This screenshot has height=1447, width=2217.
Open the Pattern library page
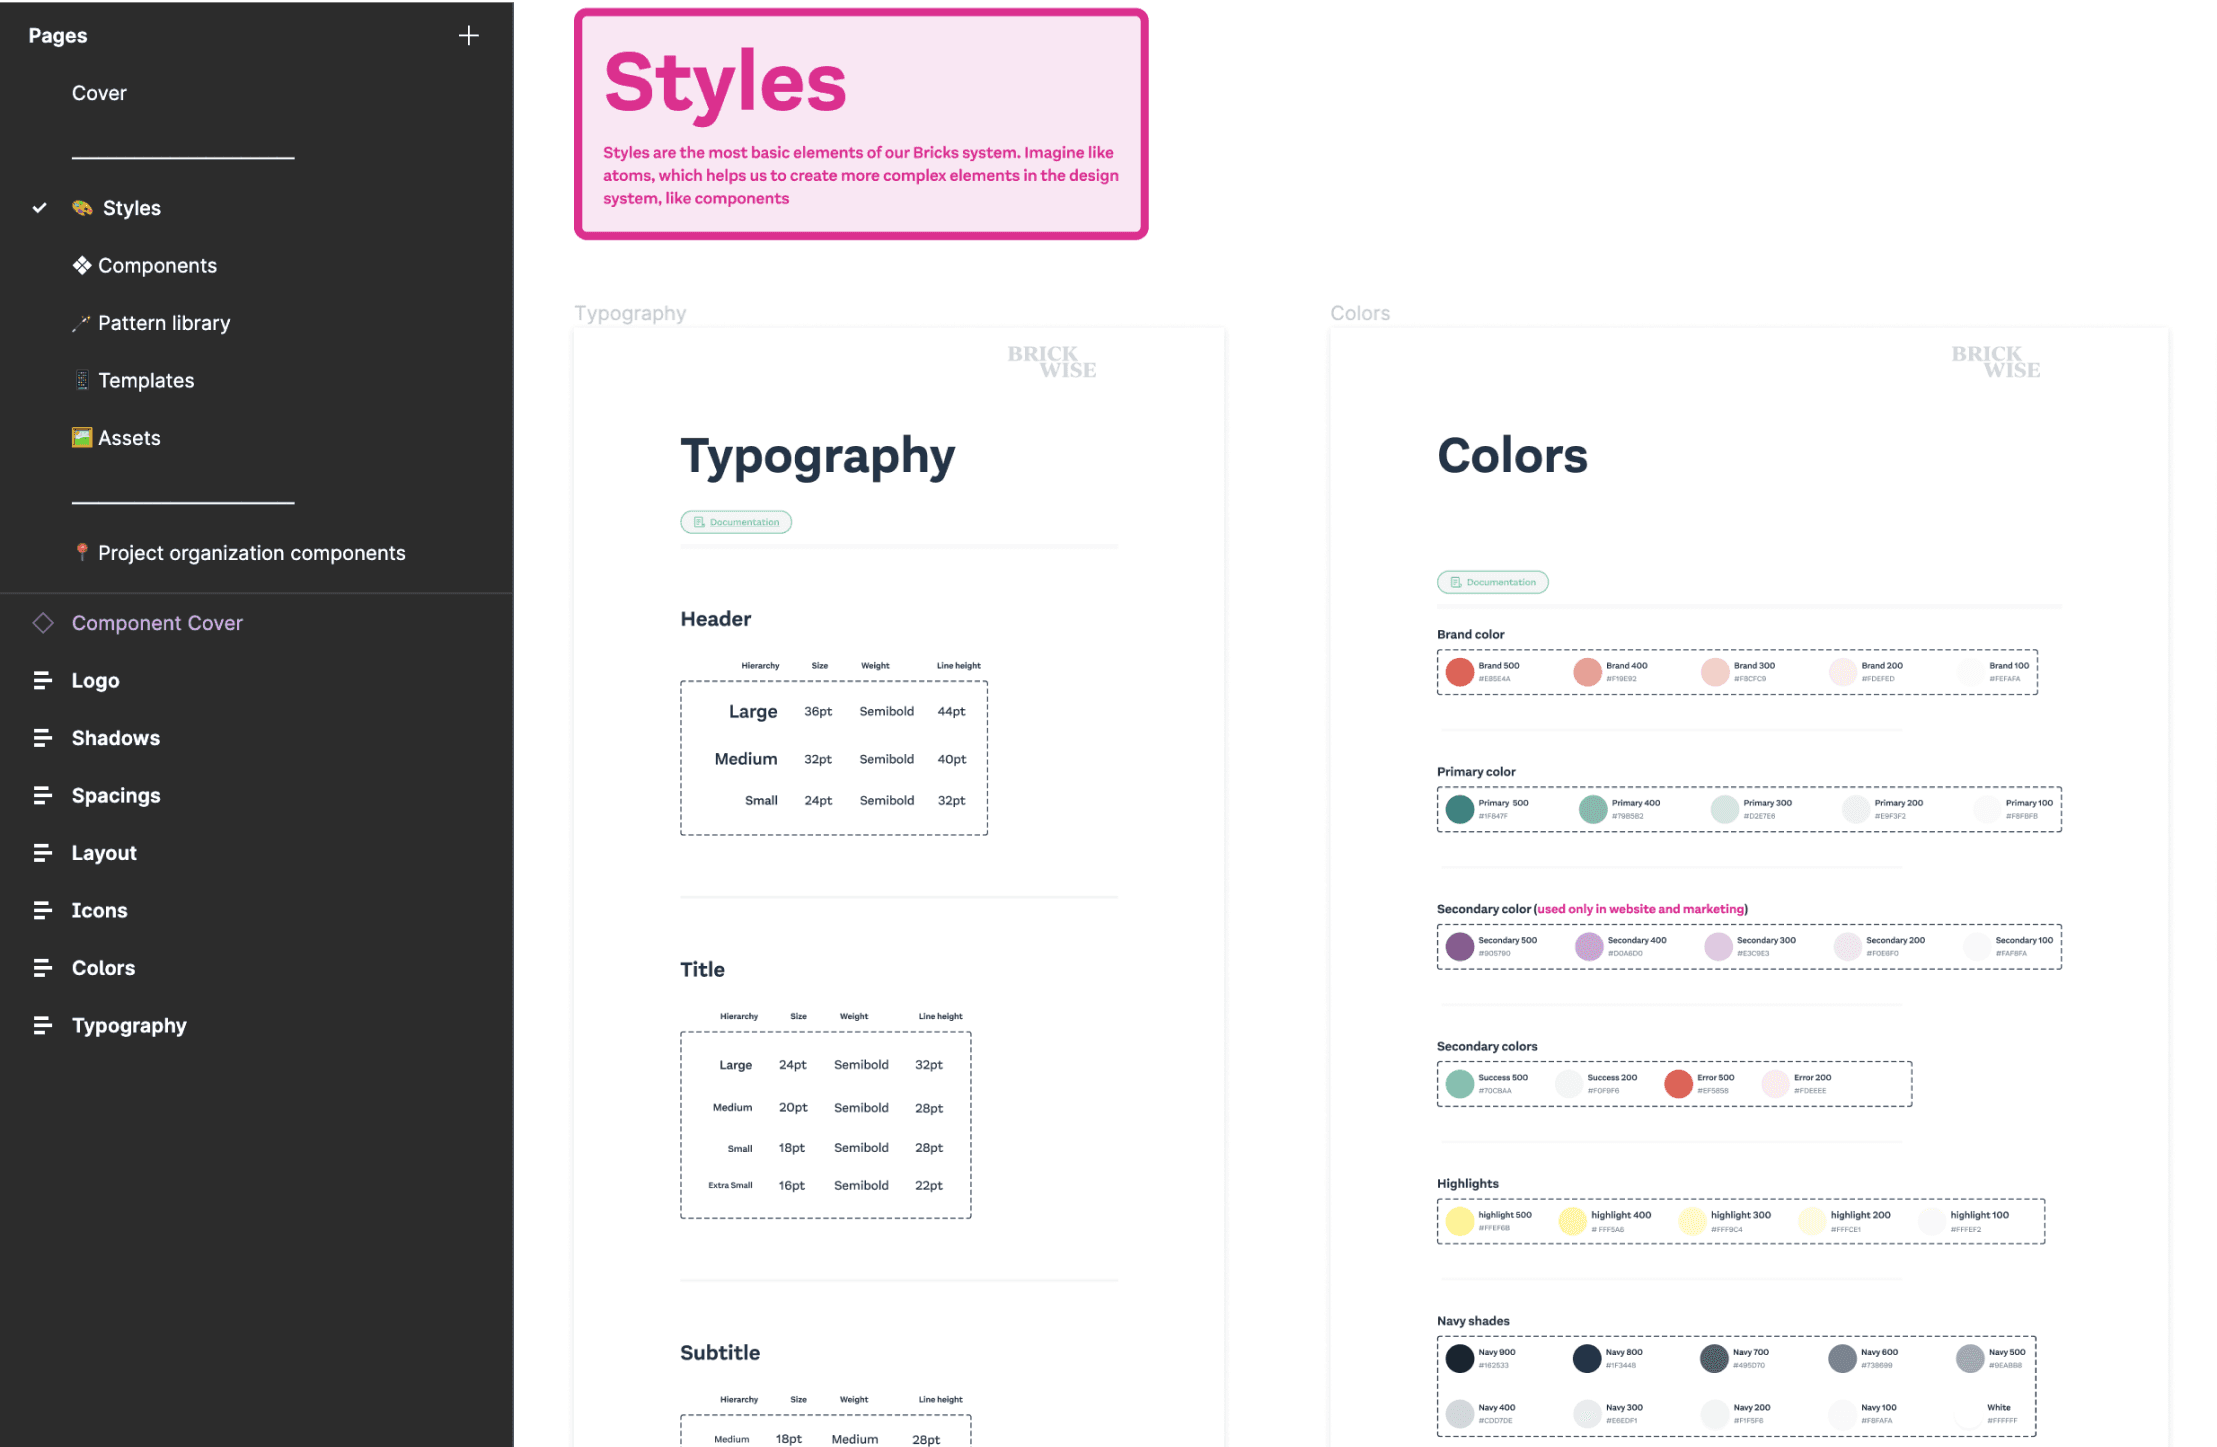[x=164, y=323]
